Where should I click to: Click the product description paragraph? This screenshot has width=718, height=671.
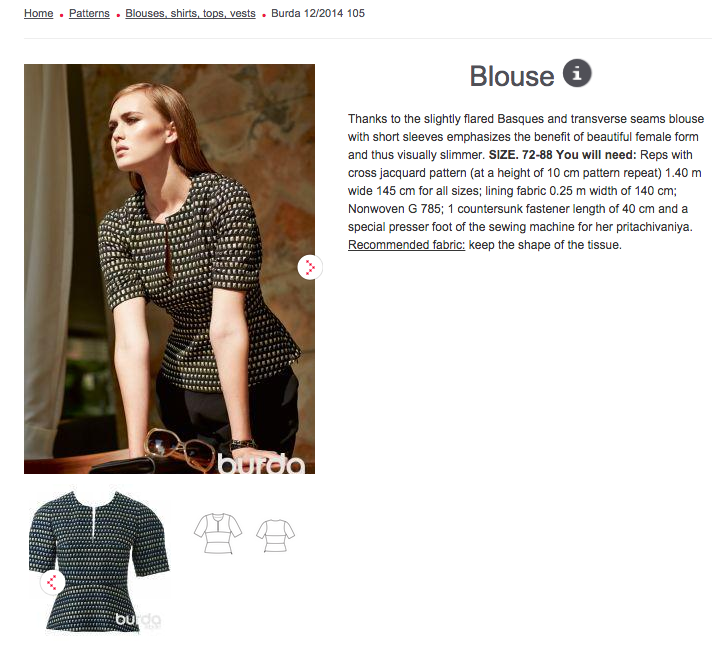point(526,182)
